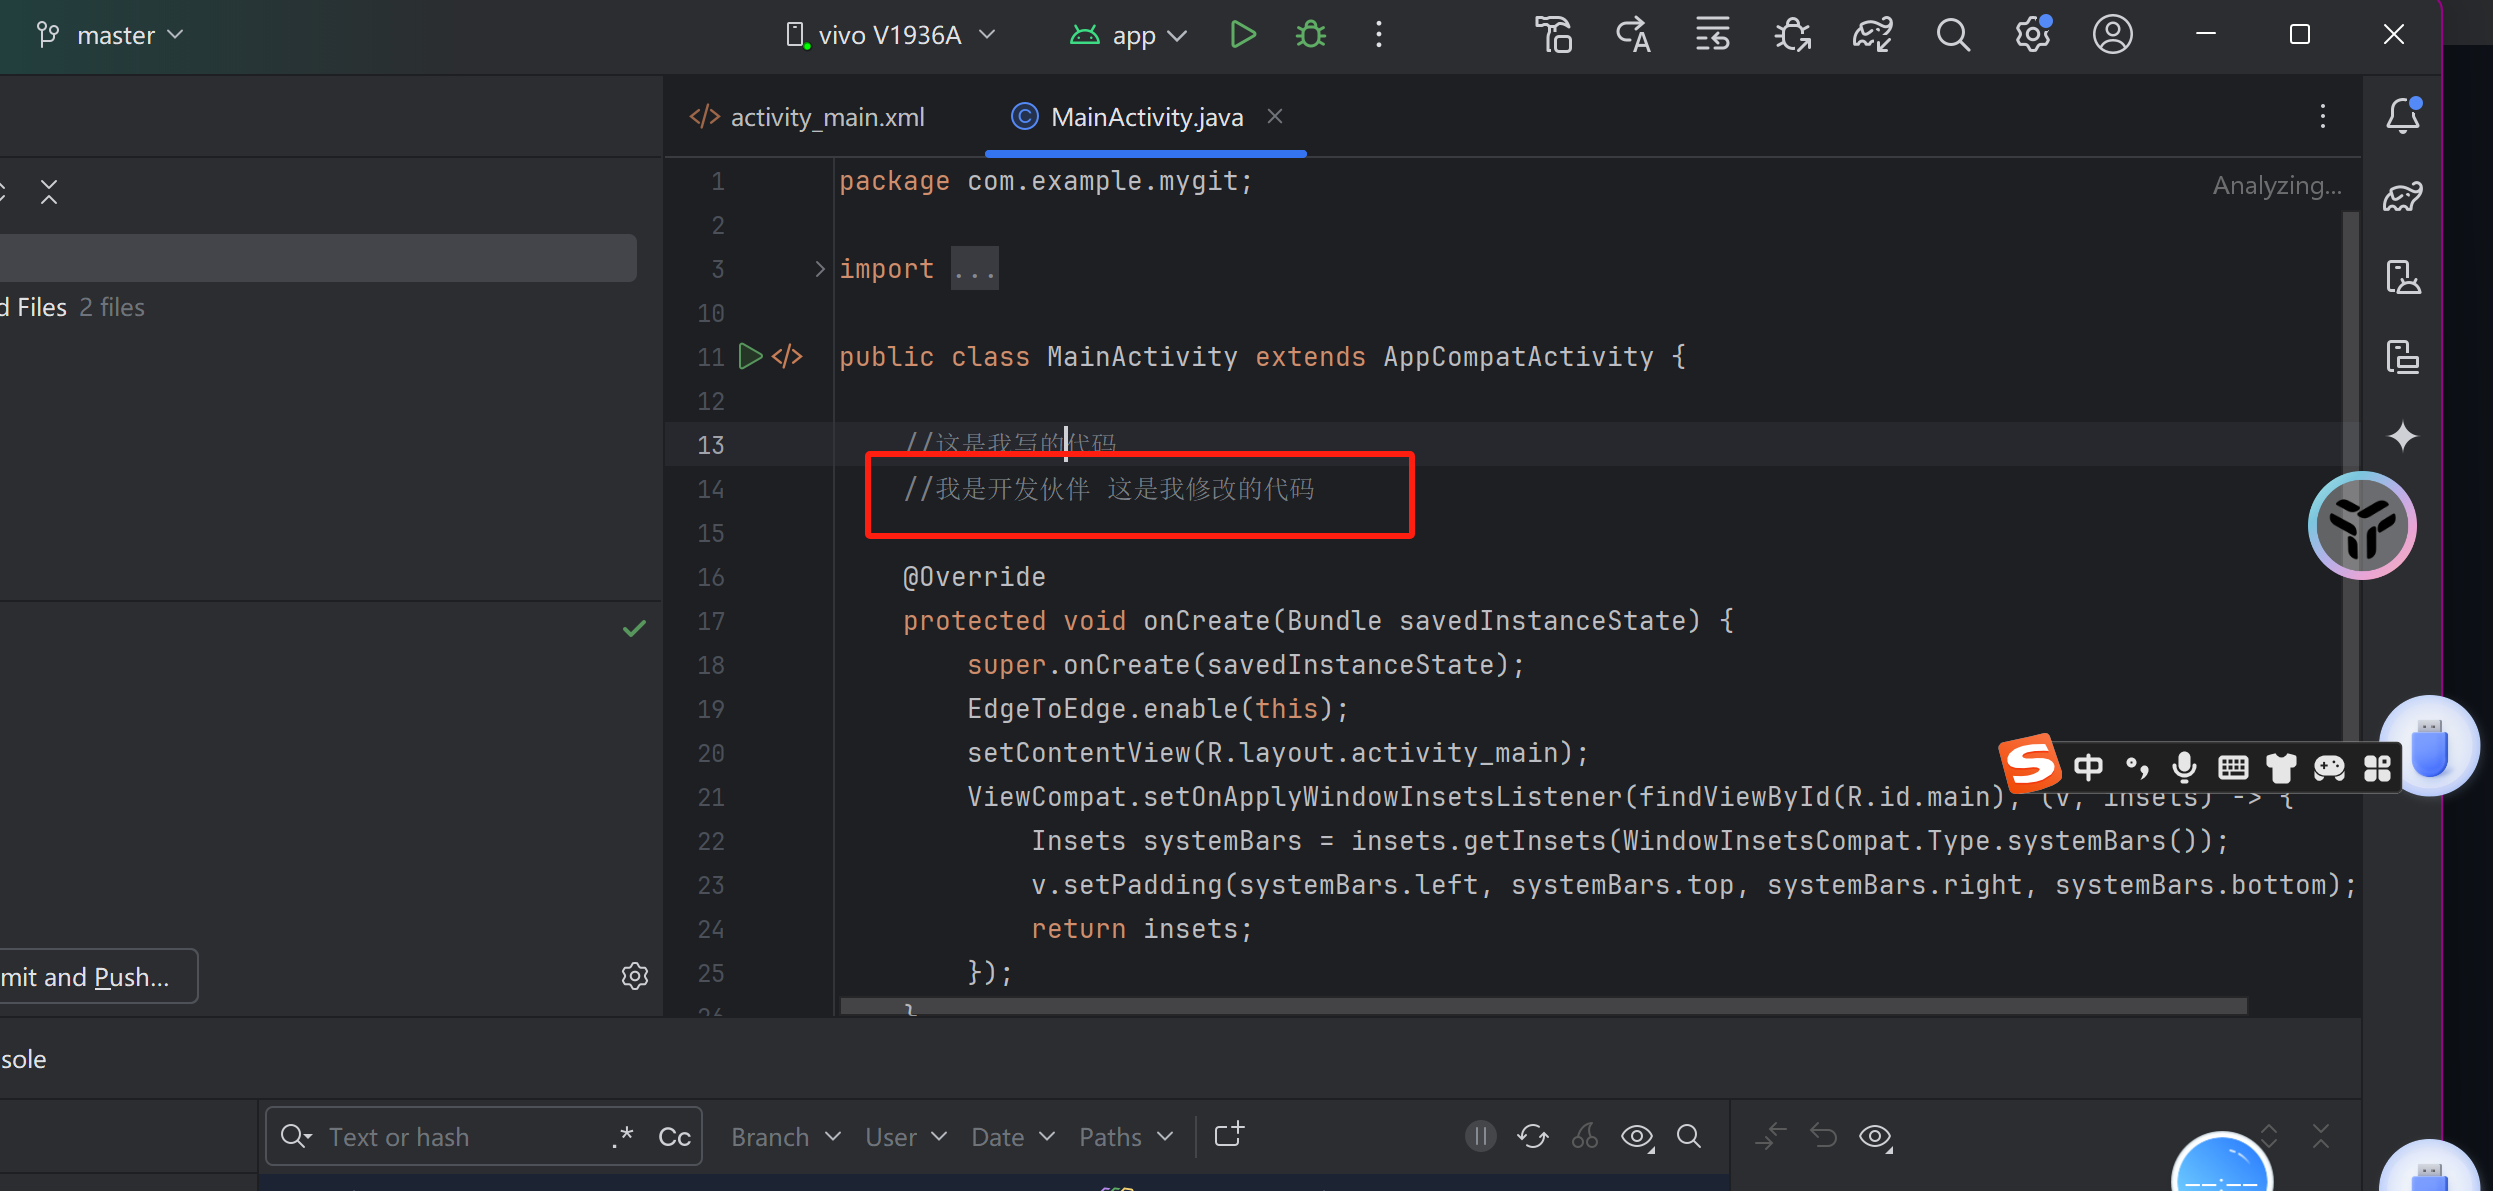Screen dimensions: 2493x1191
Task: Open view options eye in commit details toolbar
Action: tap(1876, 1136)
